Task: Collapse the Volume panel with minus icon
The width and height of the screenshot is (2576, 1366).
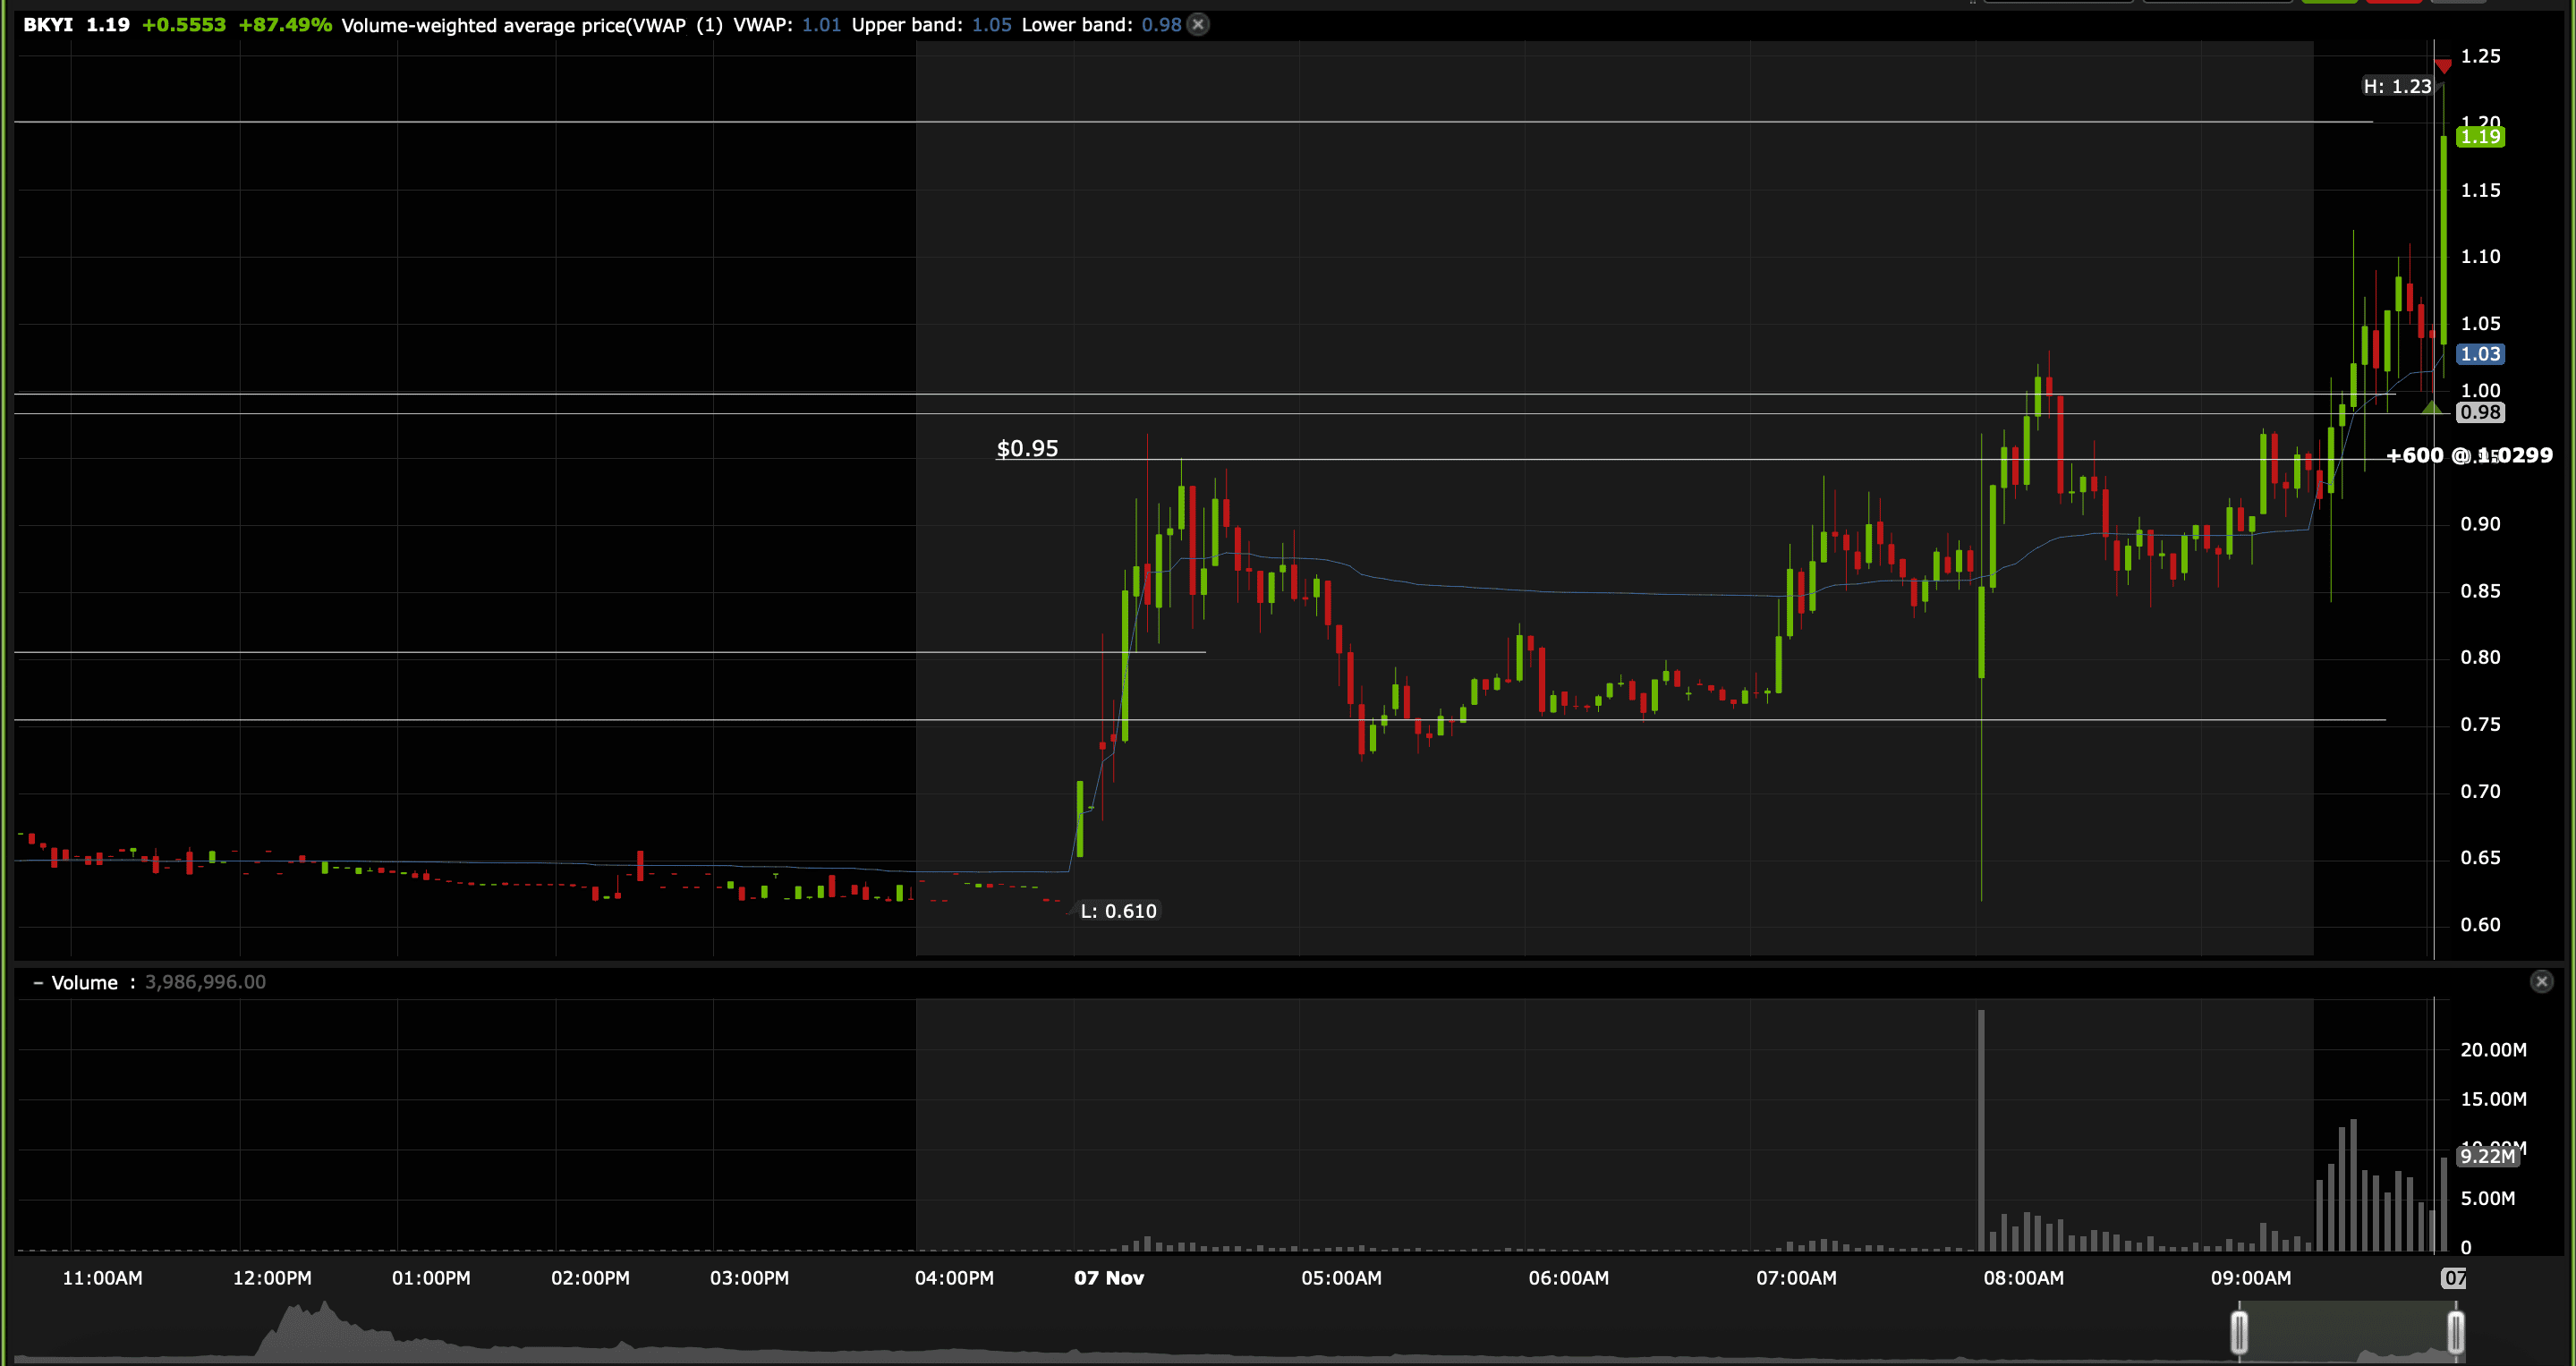Action: pos(38,983)
